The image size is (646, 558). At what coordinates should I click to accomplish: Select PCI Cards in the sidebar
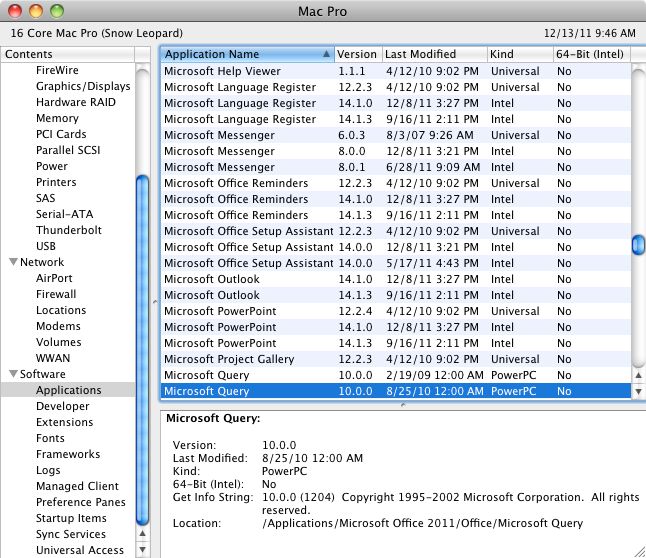(61, 134)
